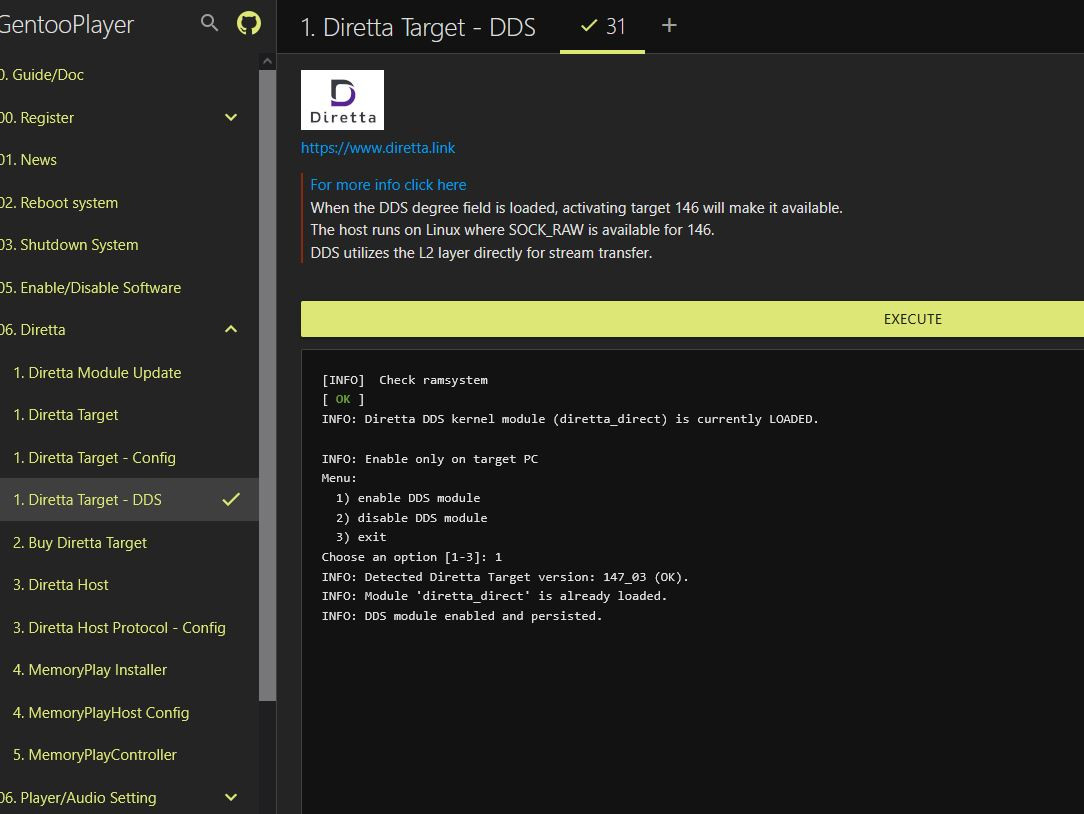Run the EXECUTE button
The height and width of the screenshot is (814, 1084).
pyautogui.click(x=692, y=319)
